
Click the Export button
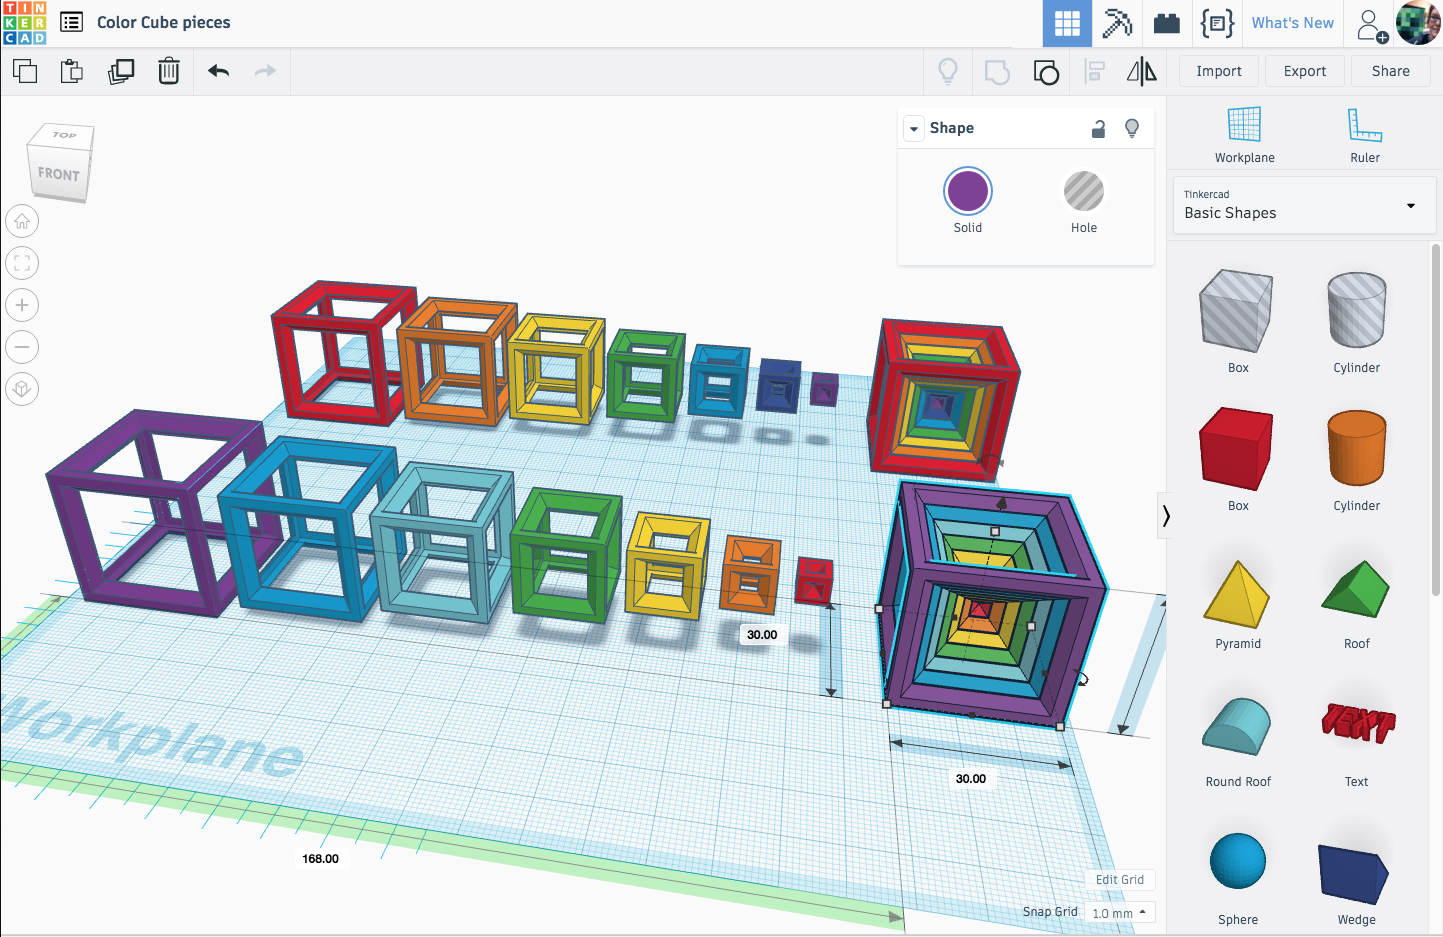coord(1304,71)
